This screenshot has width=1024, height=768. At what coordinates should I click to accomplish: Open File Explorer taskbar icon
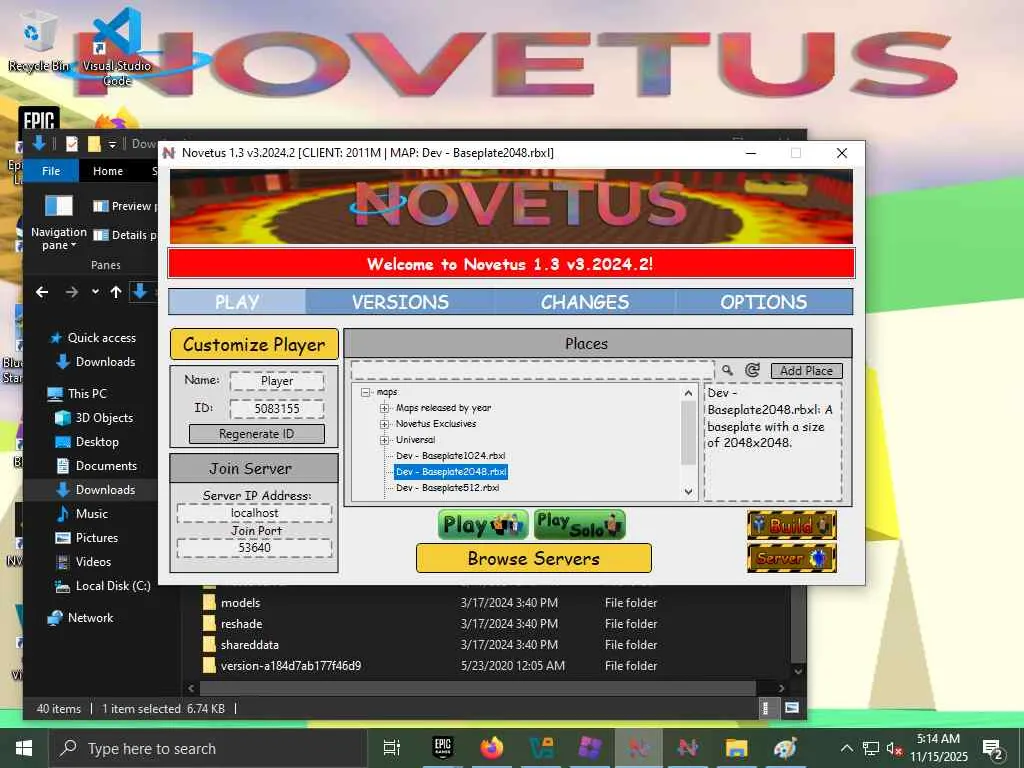tap(736, 748)
